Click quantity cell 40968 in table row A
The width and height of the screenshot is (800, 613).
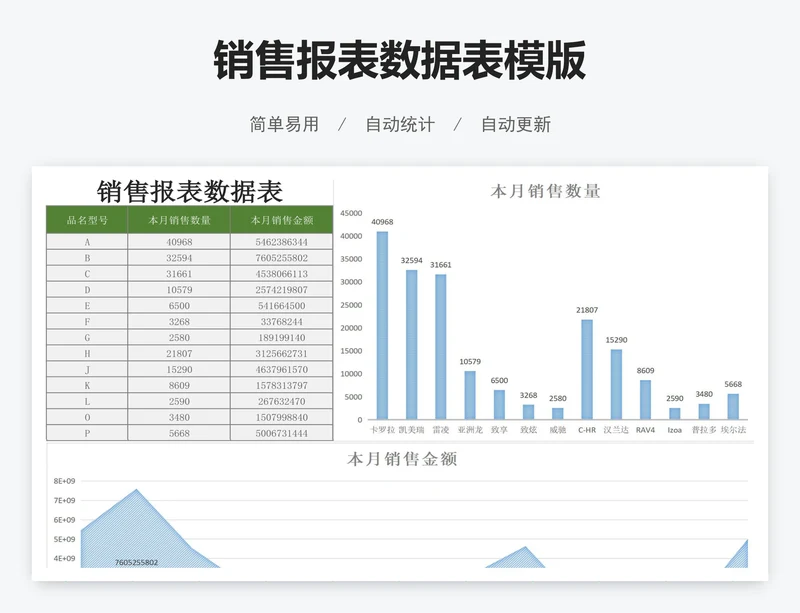pos(179,242)
